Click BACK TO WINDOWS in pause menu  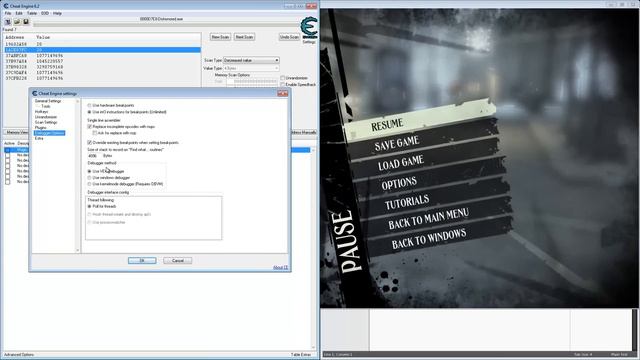429,238
